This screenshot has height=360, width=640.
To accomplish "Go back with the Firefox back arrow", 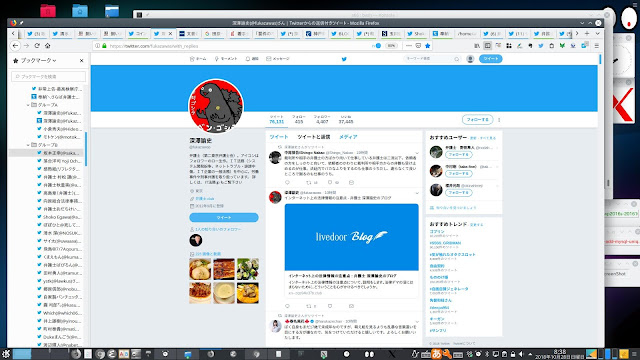I will tap(16, 46).
